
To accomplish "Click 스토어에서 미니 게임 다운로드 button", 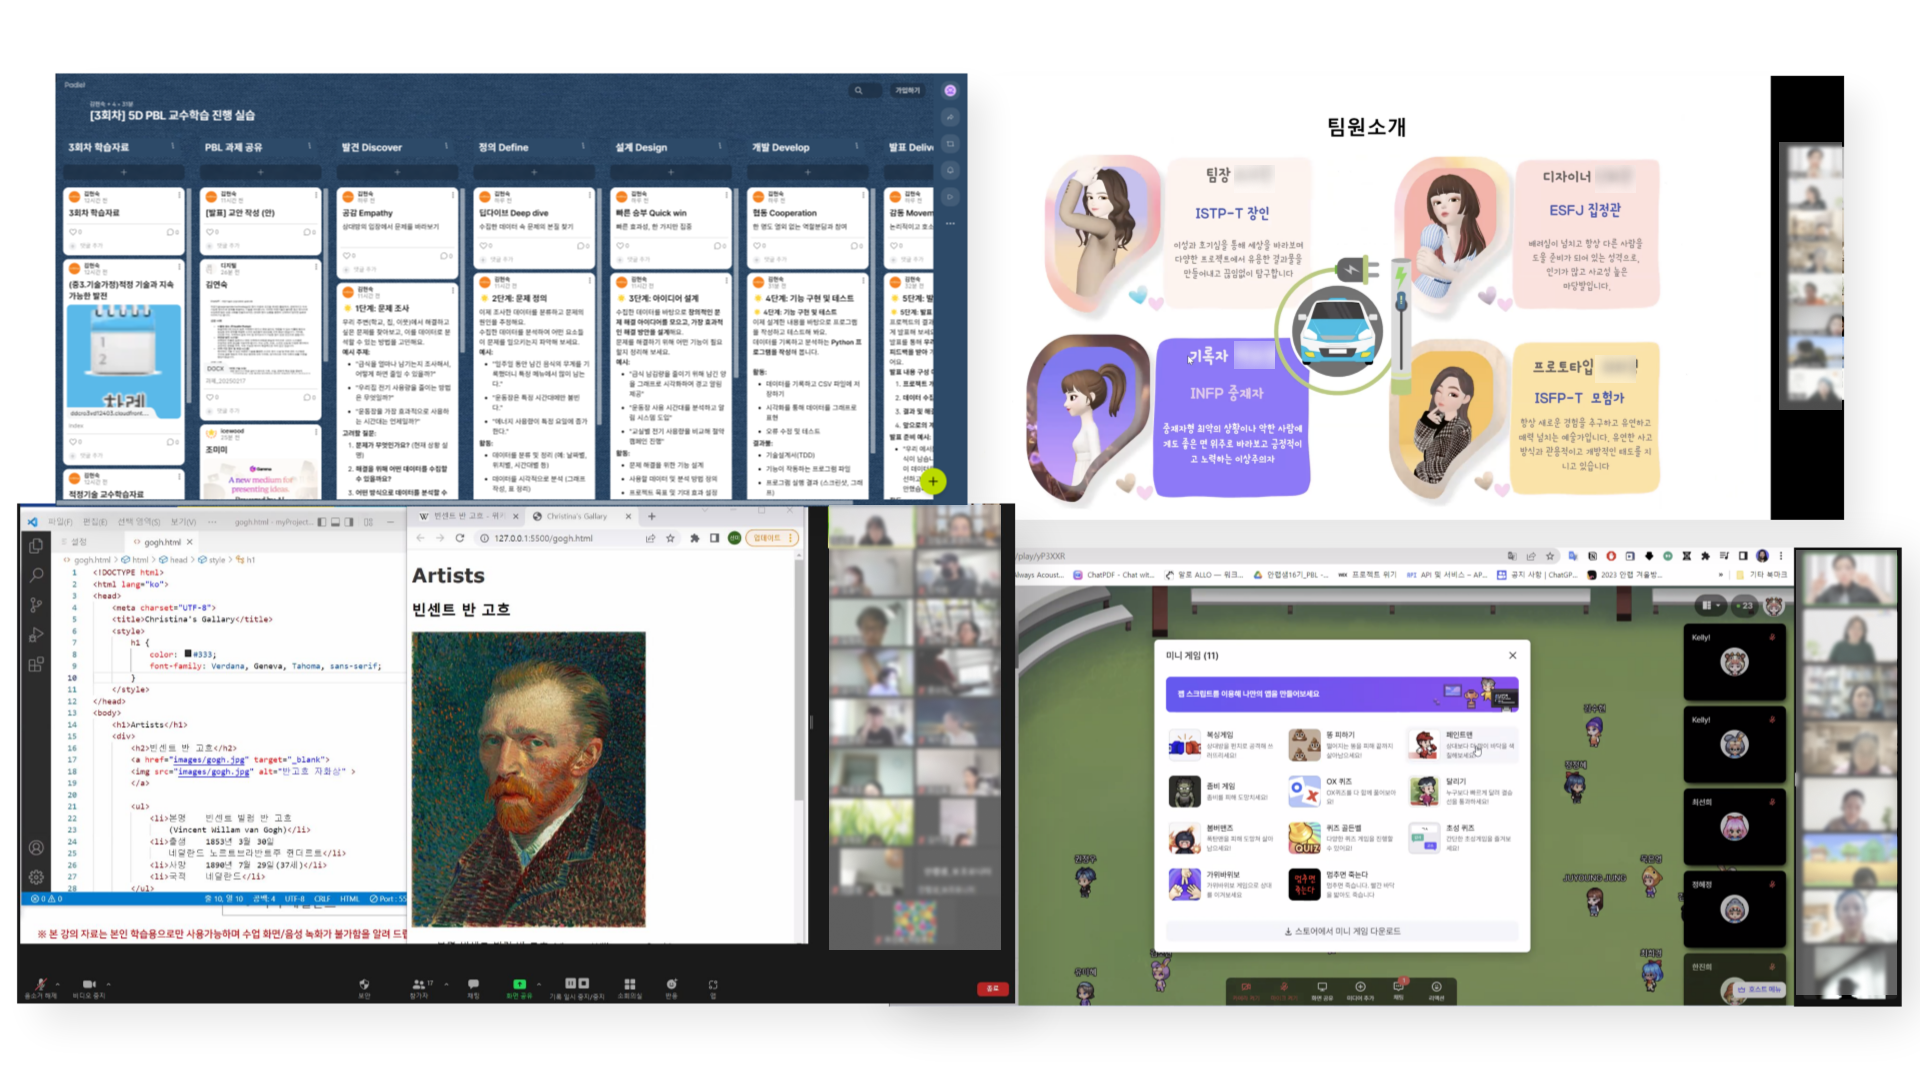I will 1342,931.
